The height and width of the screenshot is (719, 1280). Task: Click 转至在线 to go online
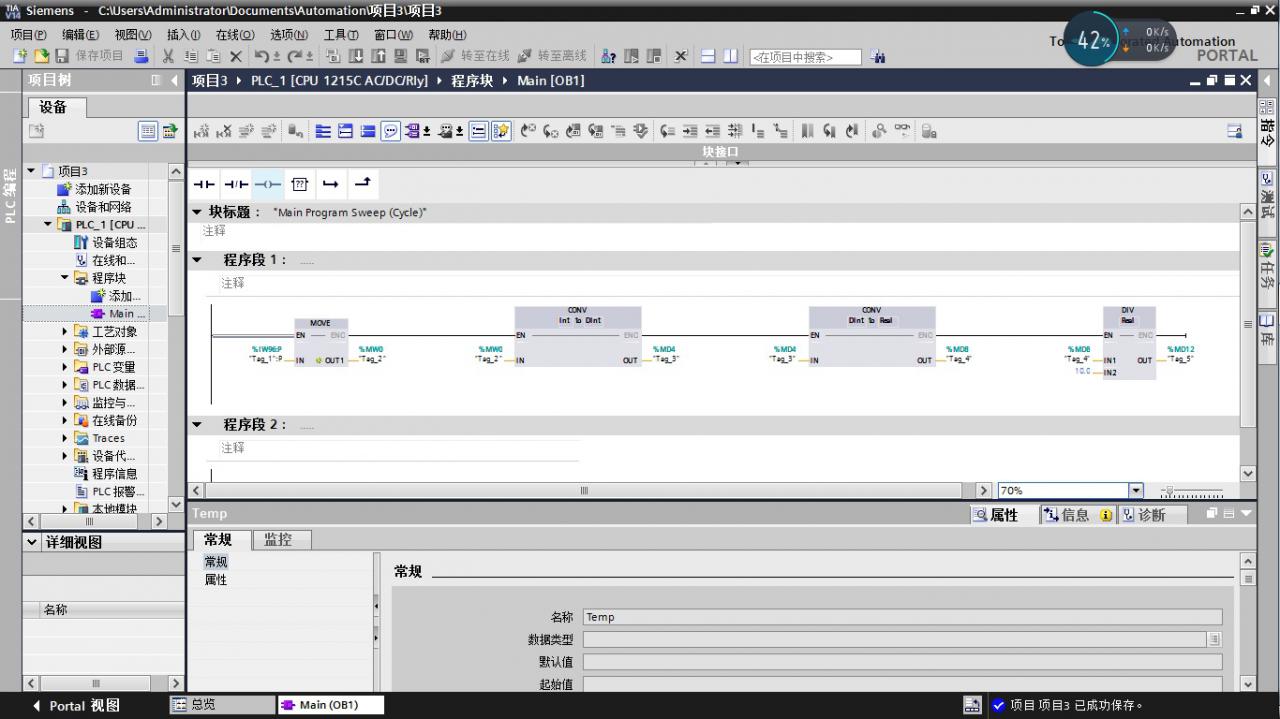tap(475, 57)
